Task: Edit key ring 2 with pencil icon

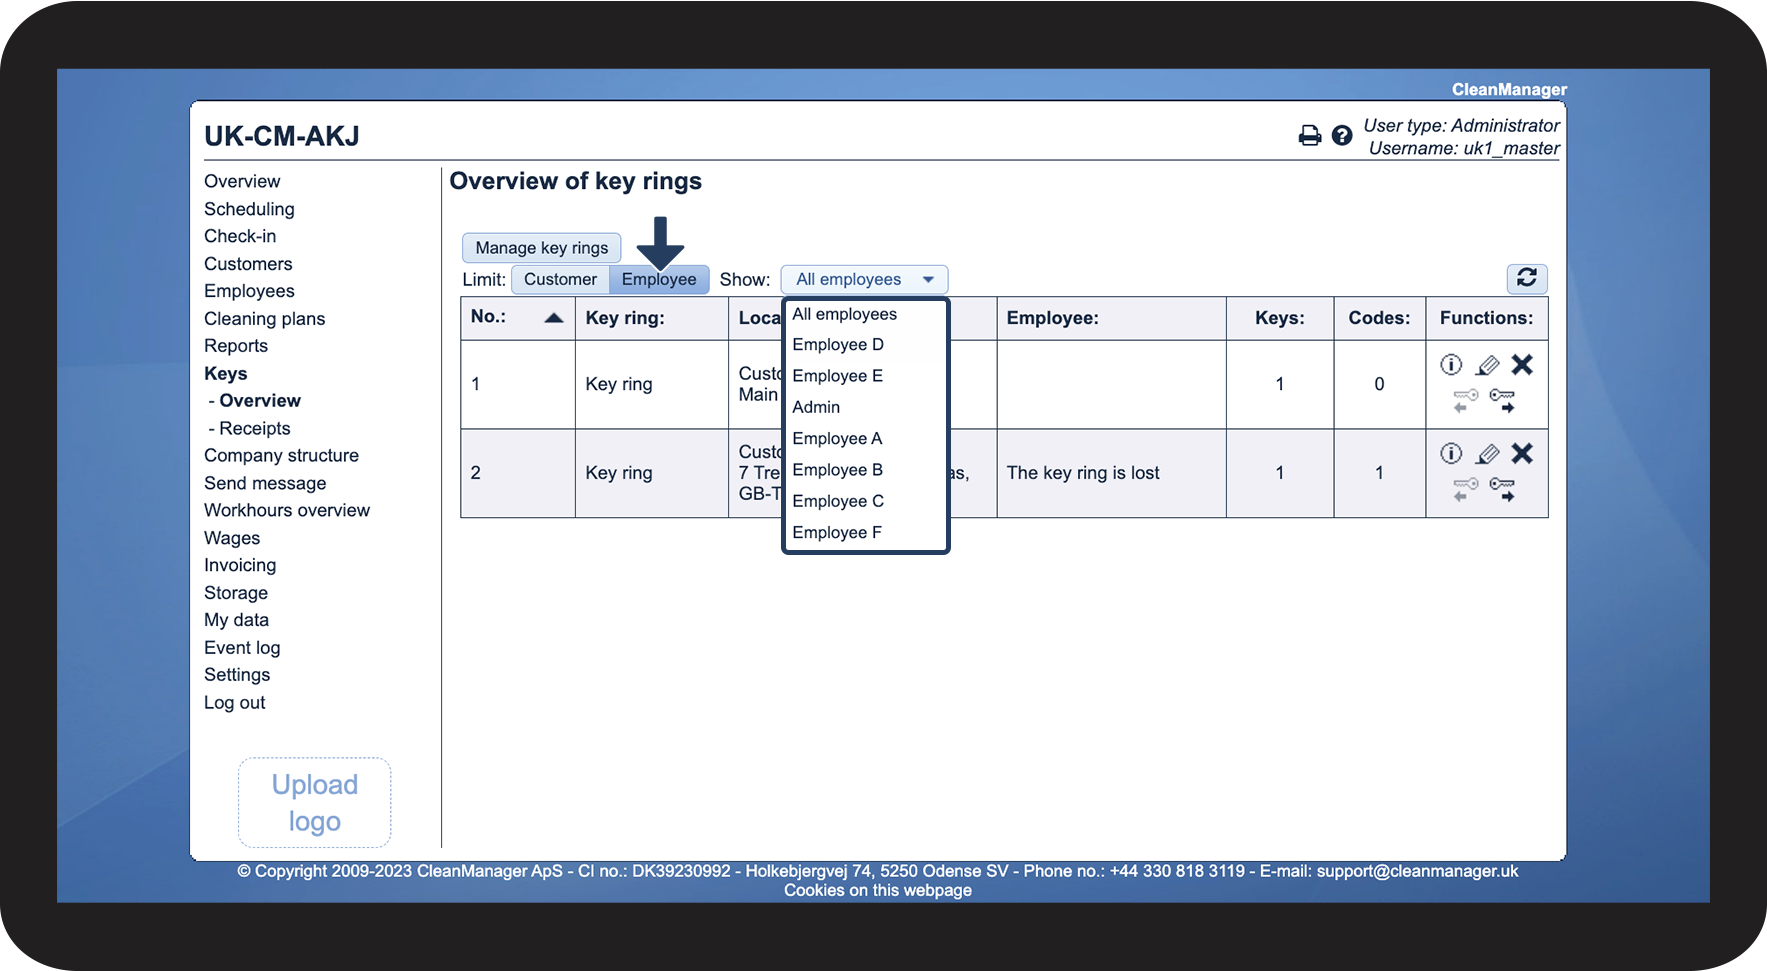Action: point(1487,454)
